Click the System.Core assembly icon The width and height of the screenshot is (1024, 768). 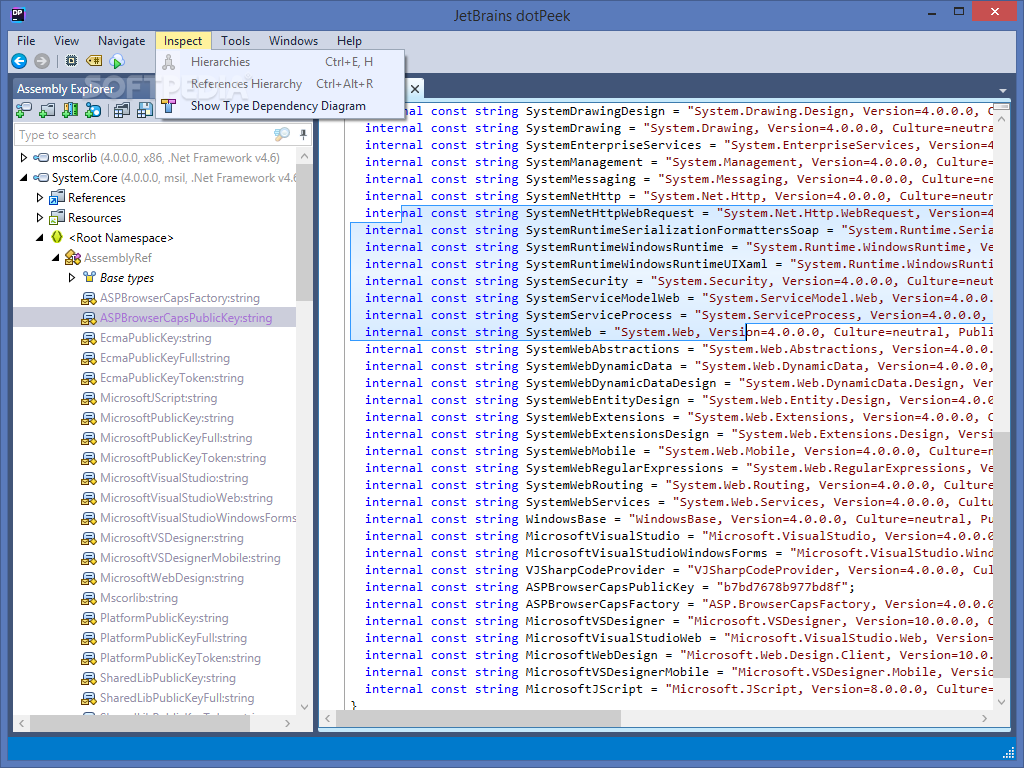pyautogui.click(x=41, y=178)
